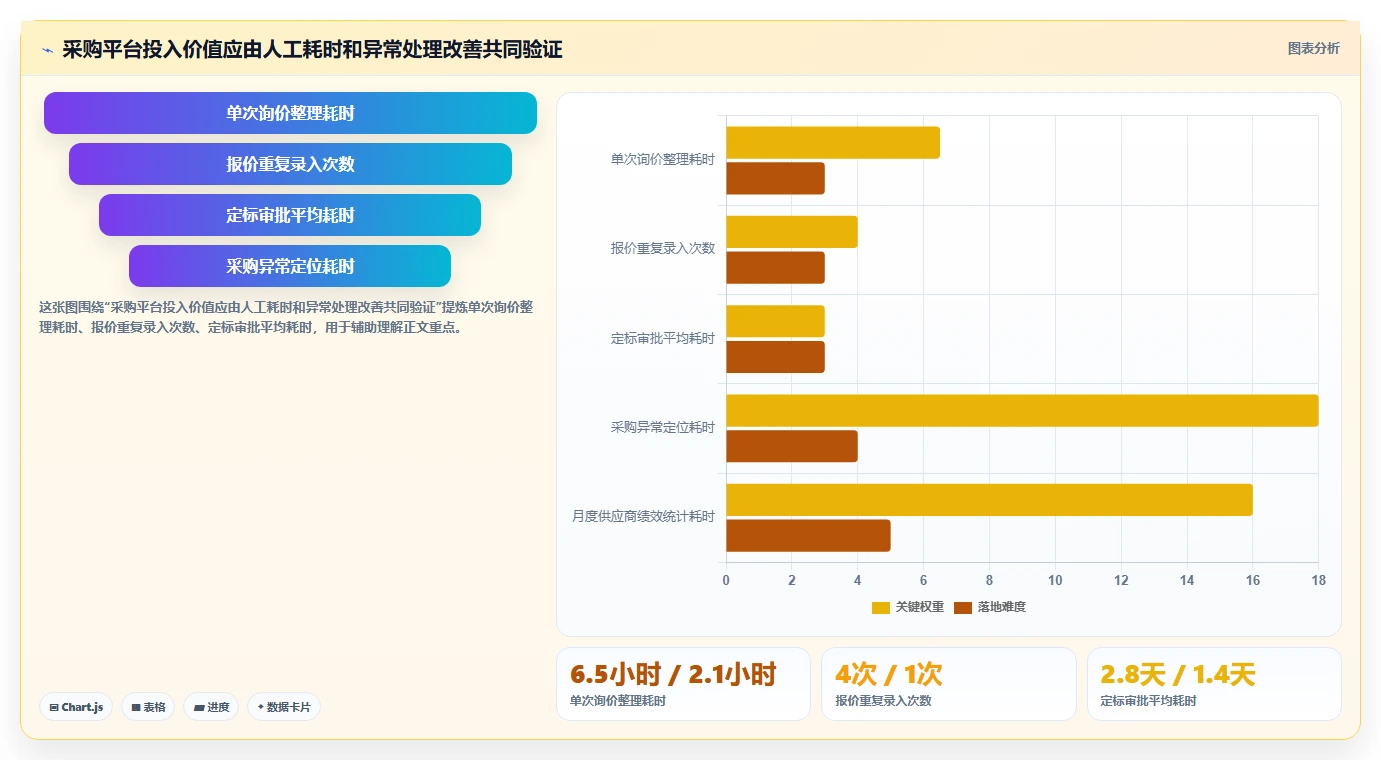Screen dimensions: 1381x760
Task: Select the 报价重复录入次数 funnel bar
Action: [x=290, y=164]
